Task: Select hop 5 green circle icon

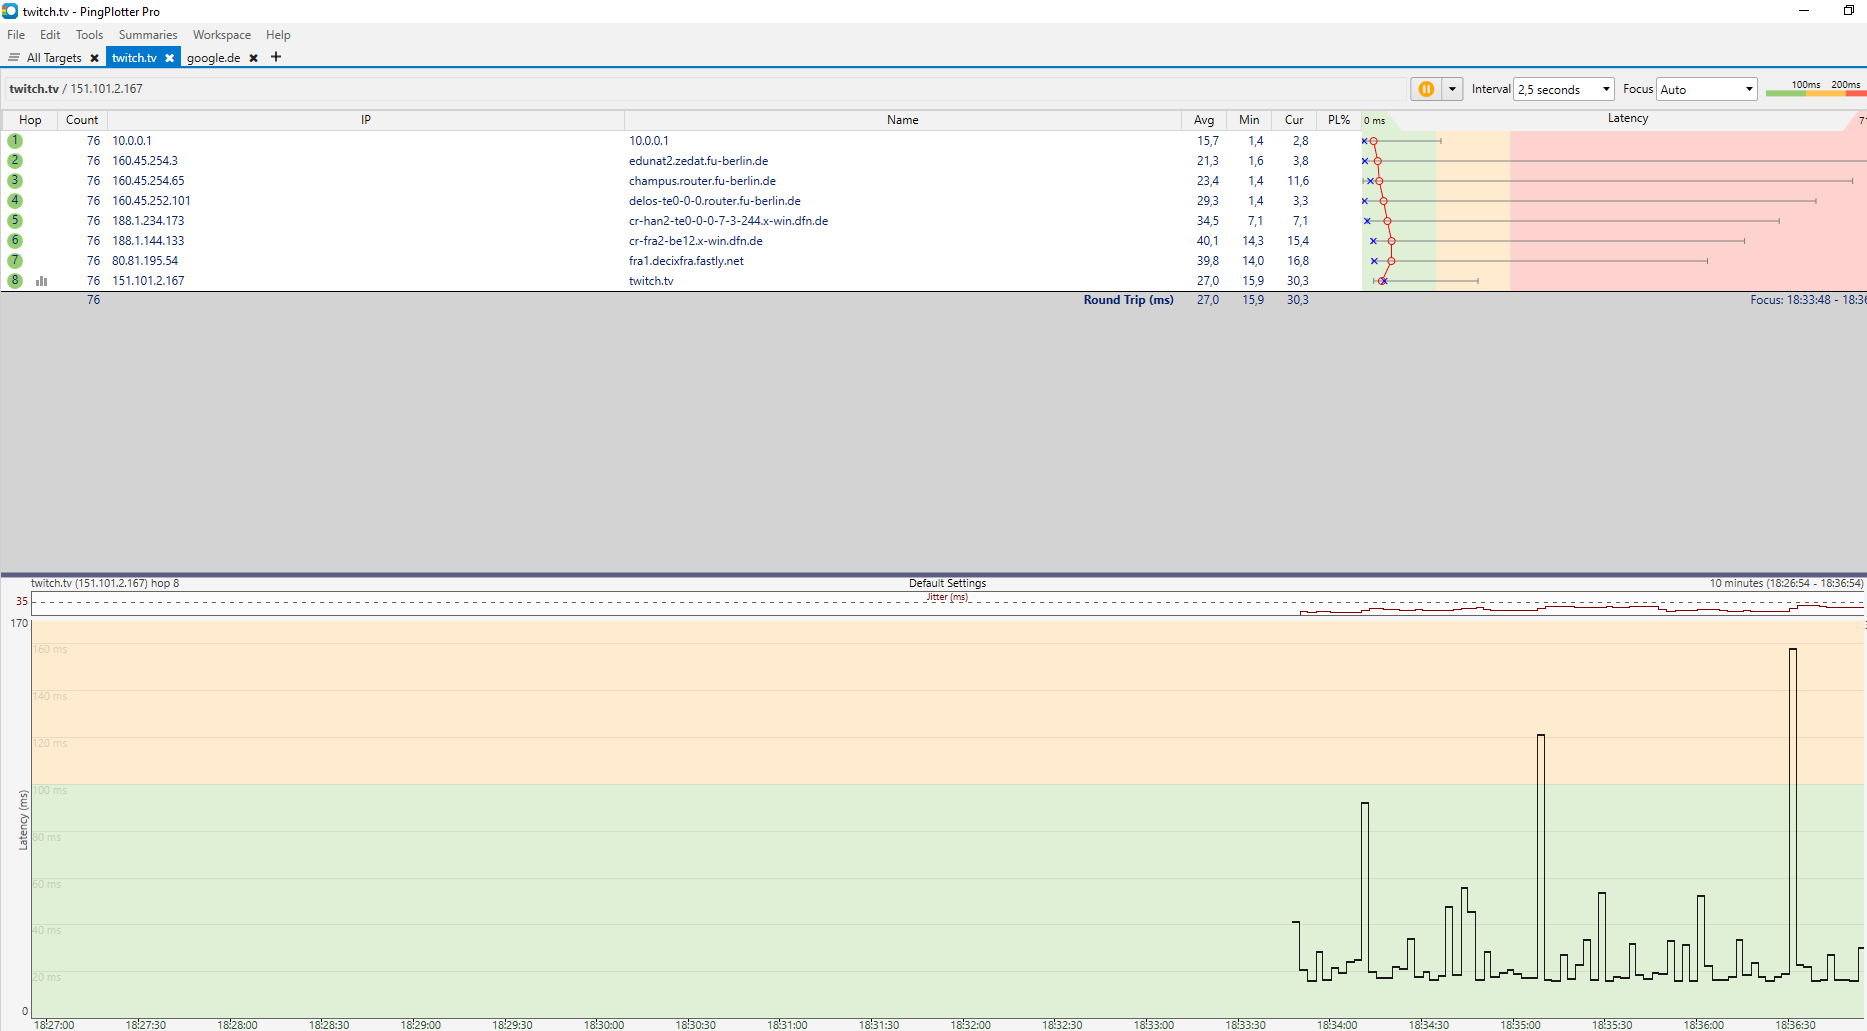Action: pos(15,221)
